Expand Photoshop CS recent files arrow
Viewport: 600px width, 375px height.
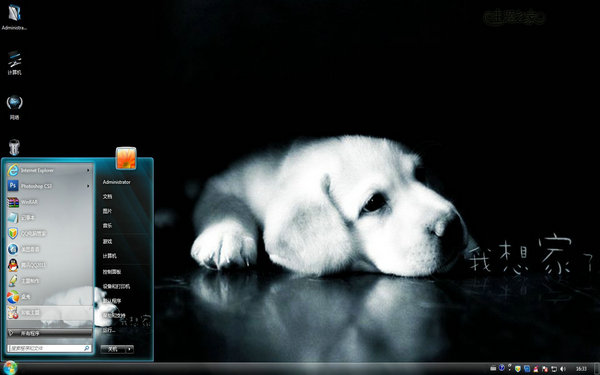click(88, 186)
